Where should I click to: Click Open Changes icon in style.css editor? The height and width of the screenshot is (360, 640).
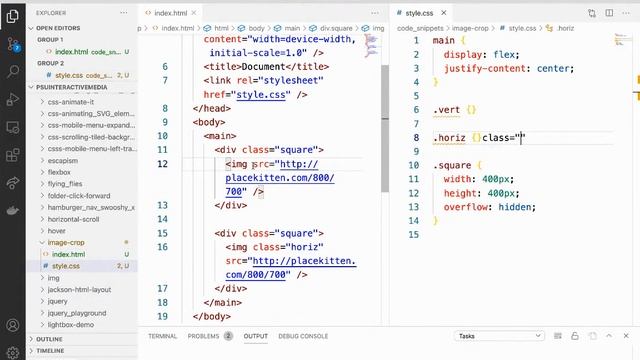592,13
